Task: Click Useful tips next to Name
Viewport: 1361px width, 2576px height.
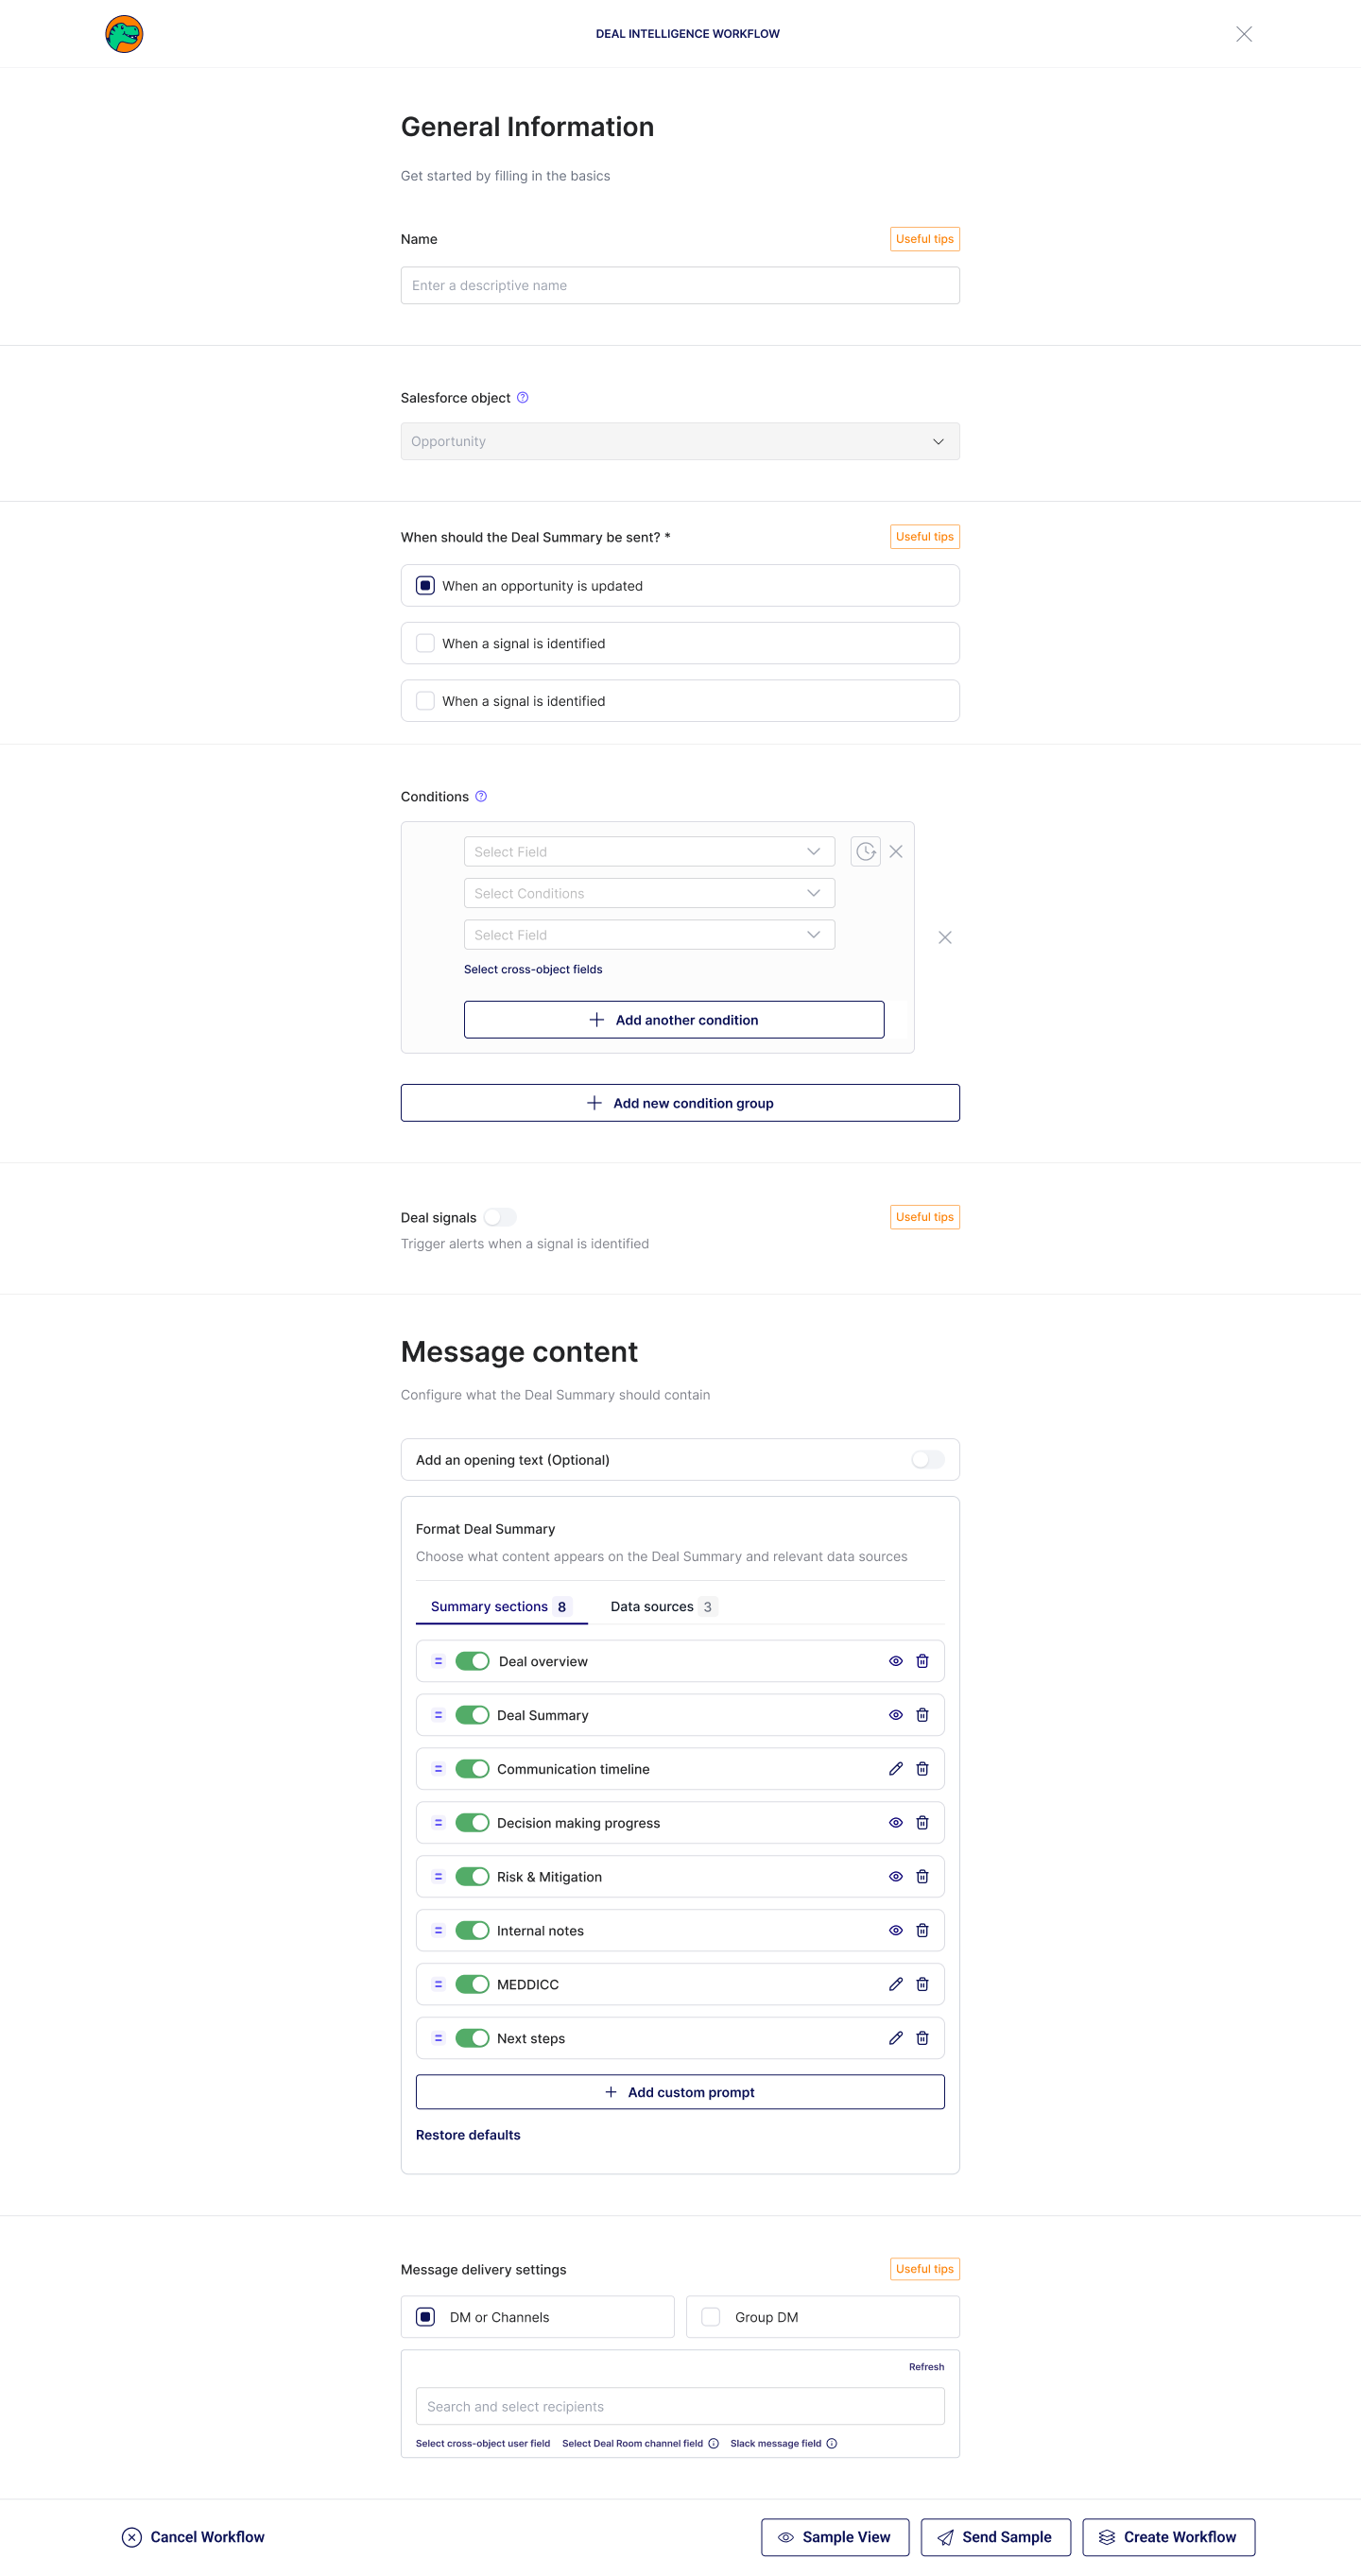Action: click(x=925, y=239)
